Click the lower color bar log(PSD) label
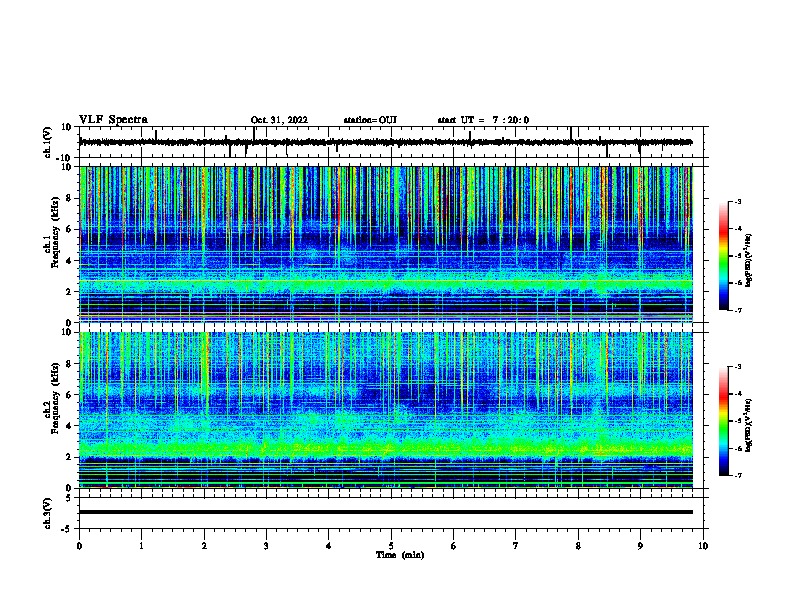The width and height of the screenshot is (792, 612). [x=748, y=426]
